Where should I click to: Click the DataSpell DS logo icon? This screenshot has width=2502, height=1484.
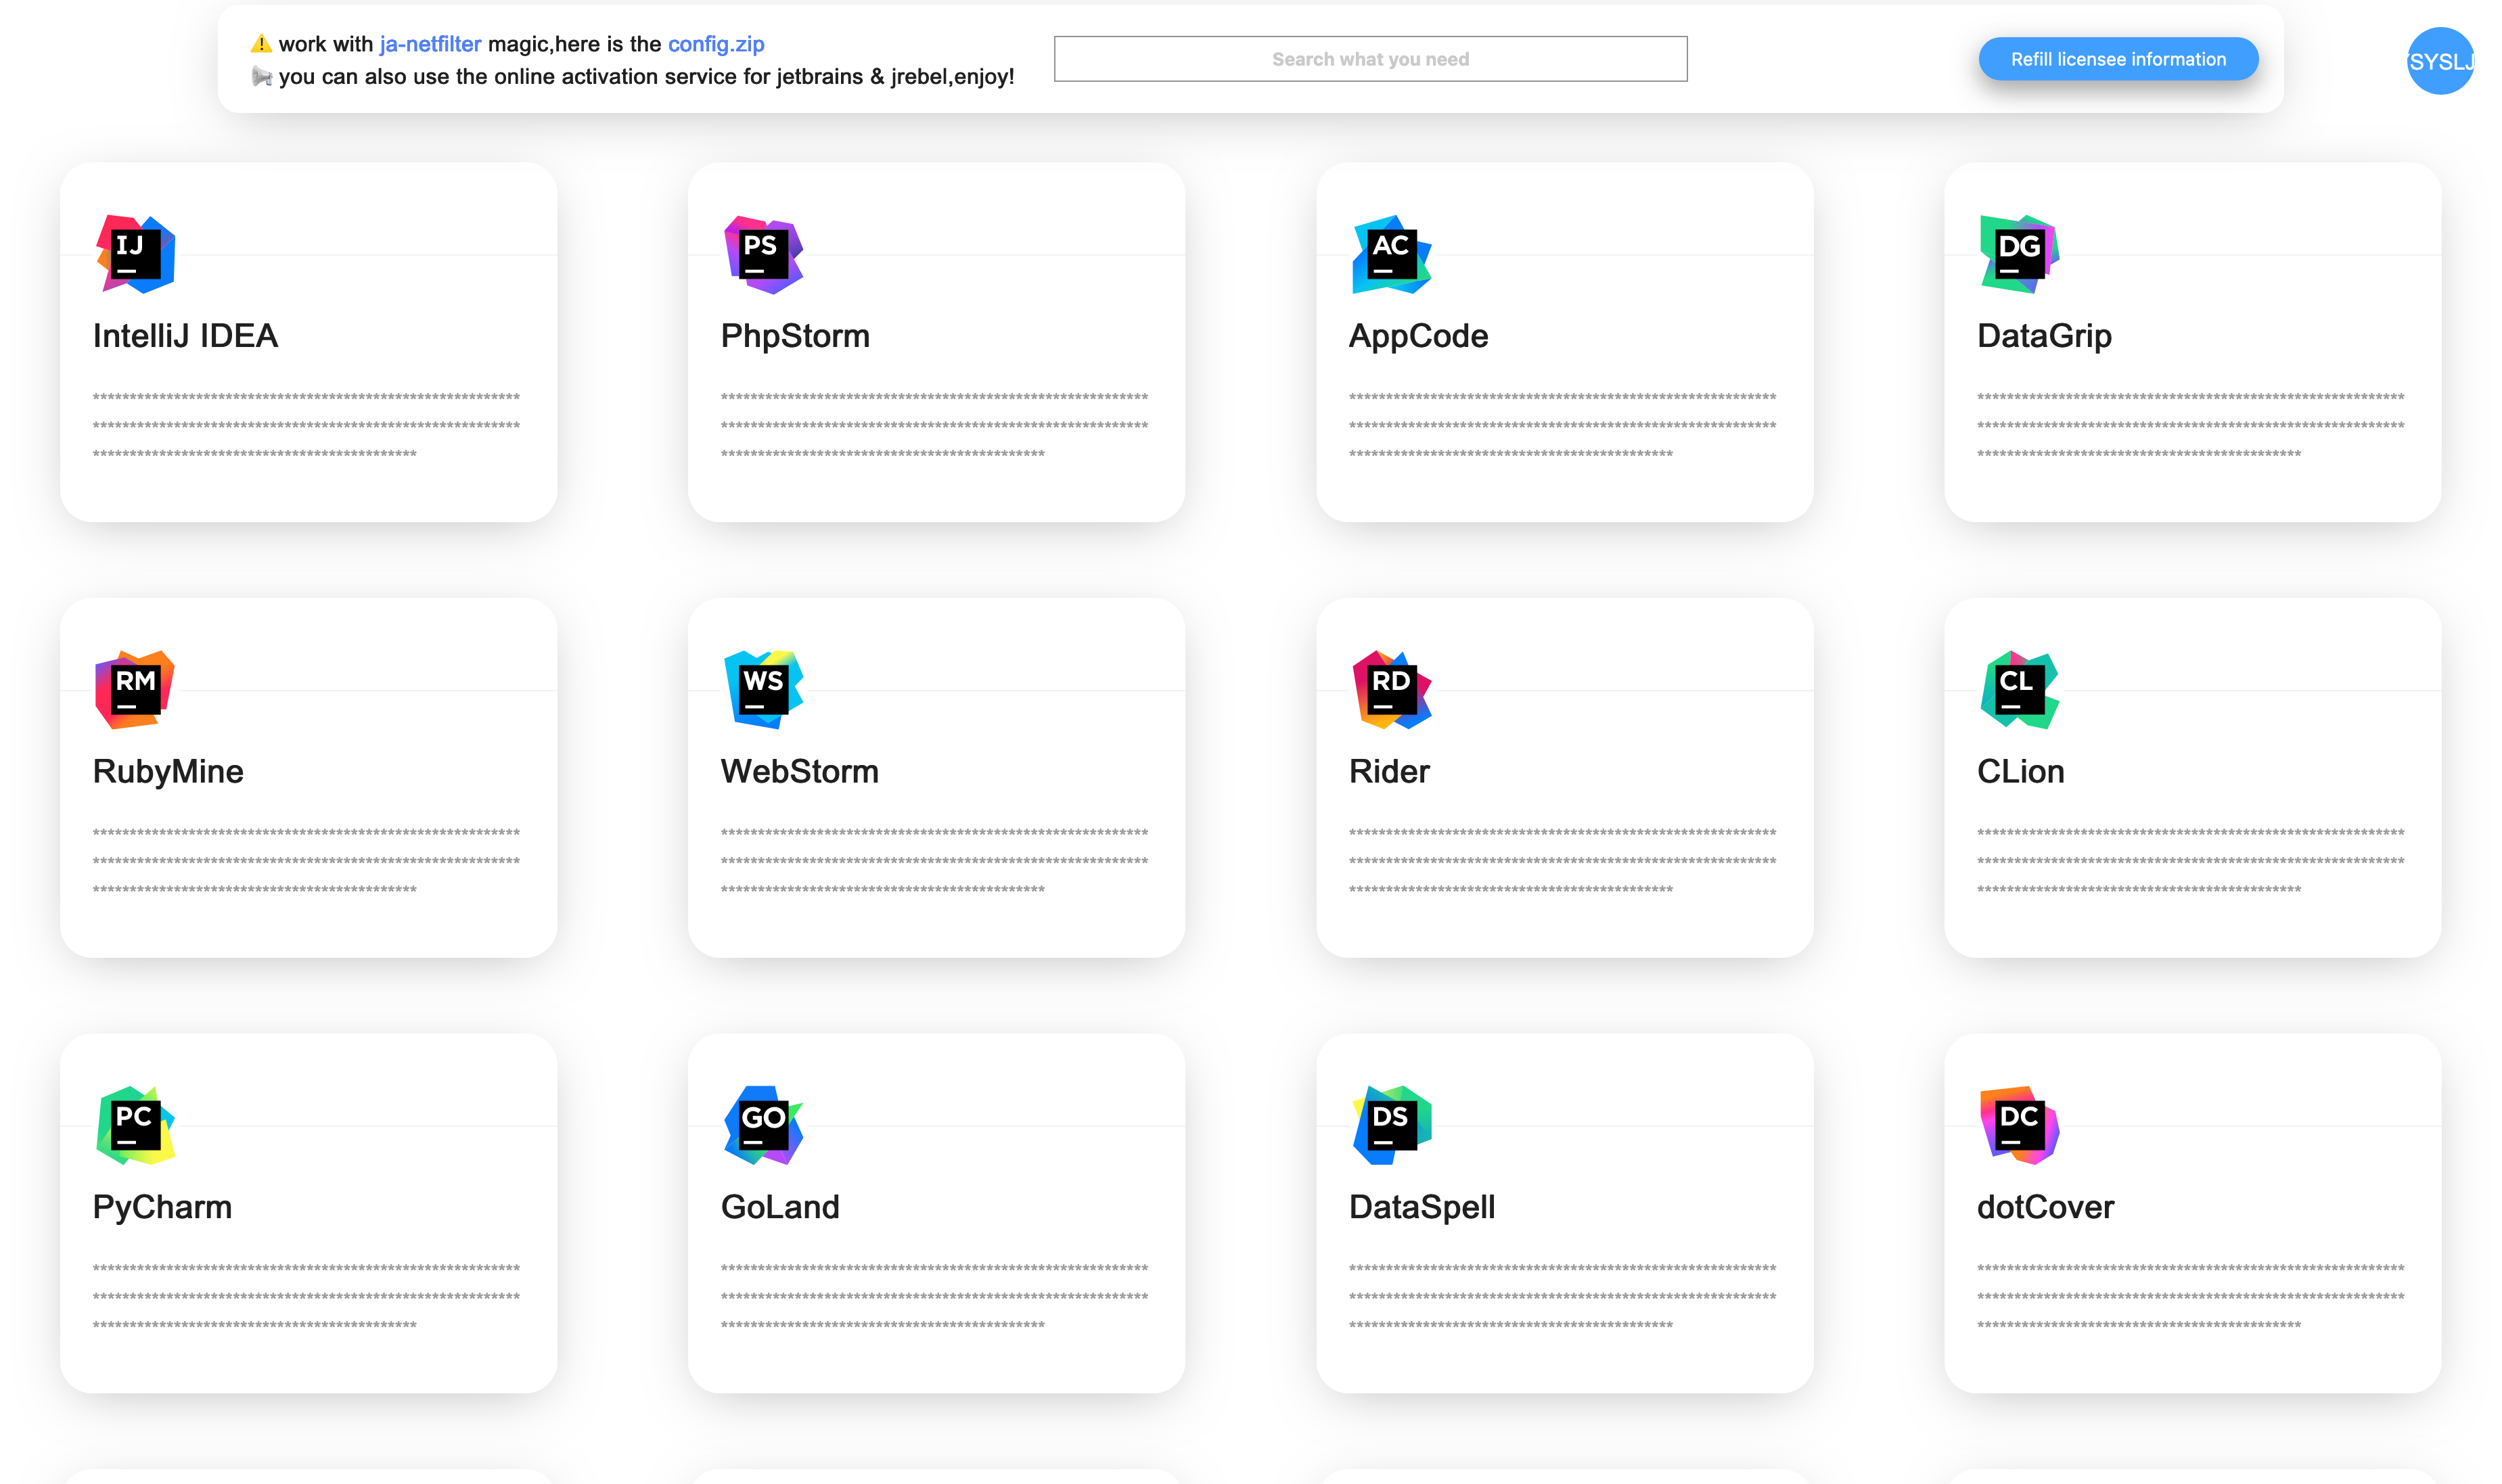pyautogui.click(x=1391, y=1125)
